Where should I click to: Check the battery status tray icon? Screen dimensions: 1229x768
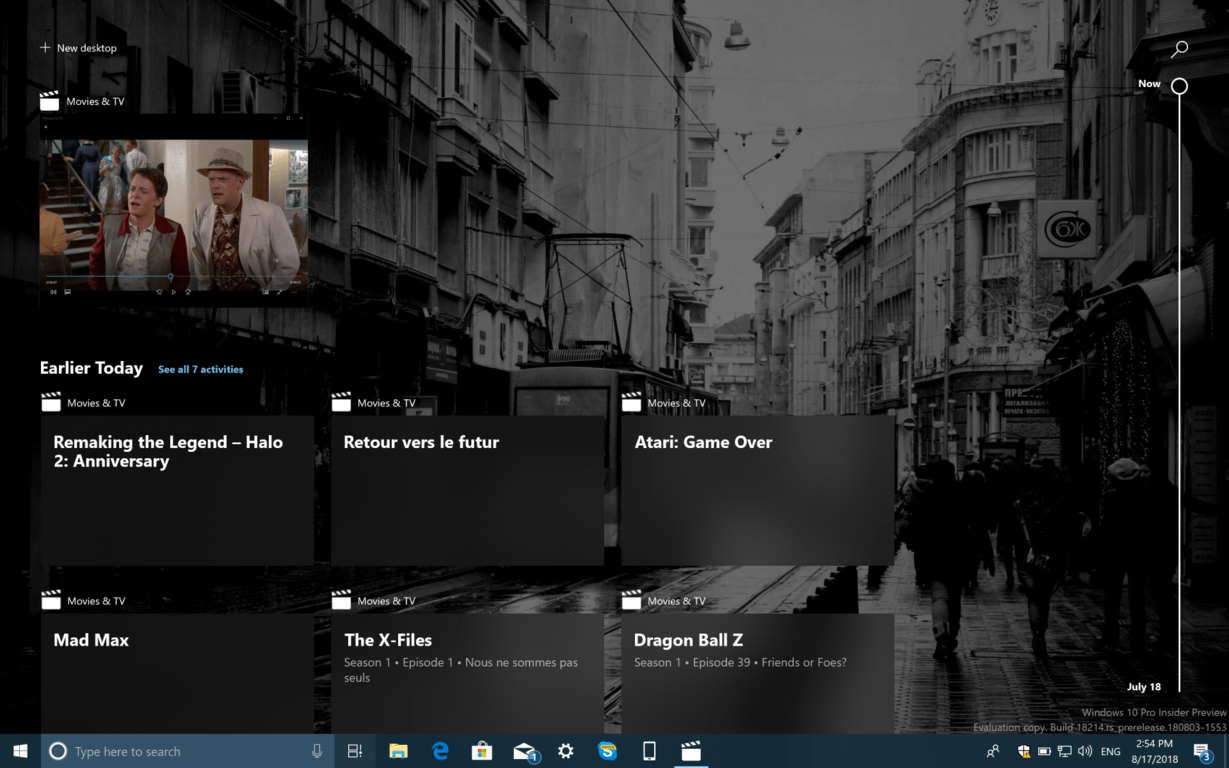pyautogui.click(x=1044, y=751)
